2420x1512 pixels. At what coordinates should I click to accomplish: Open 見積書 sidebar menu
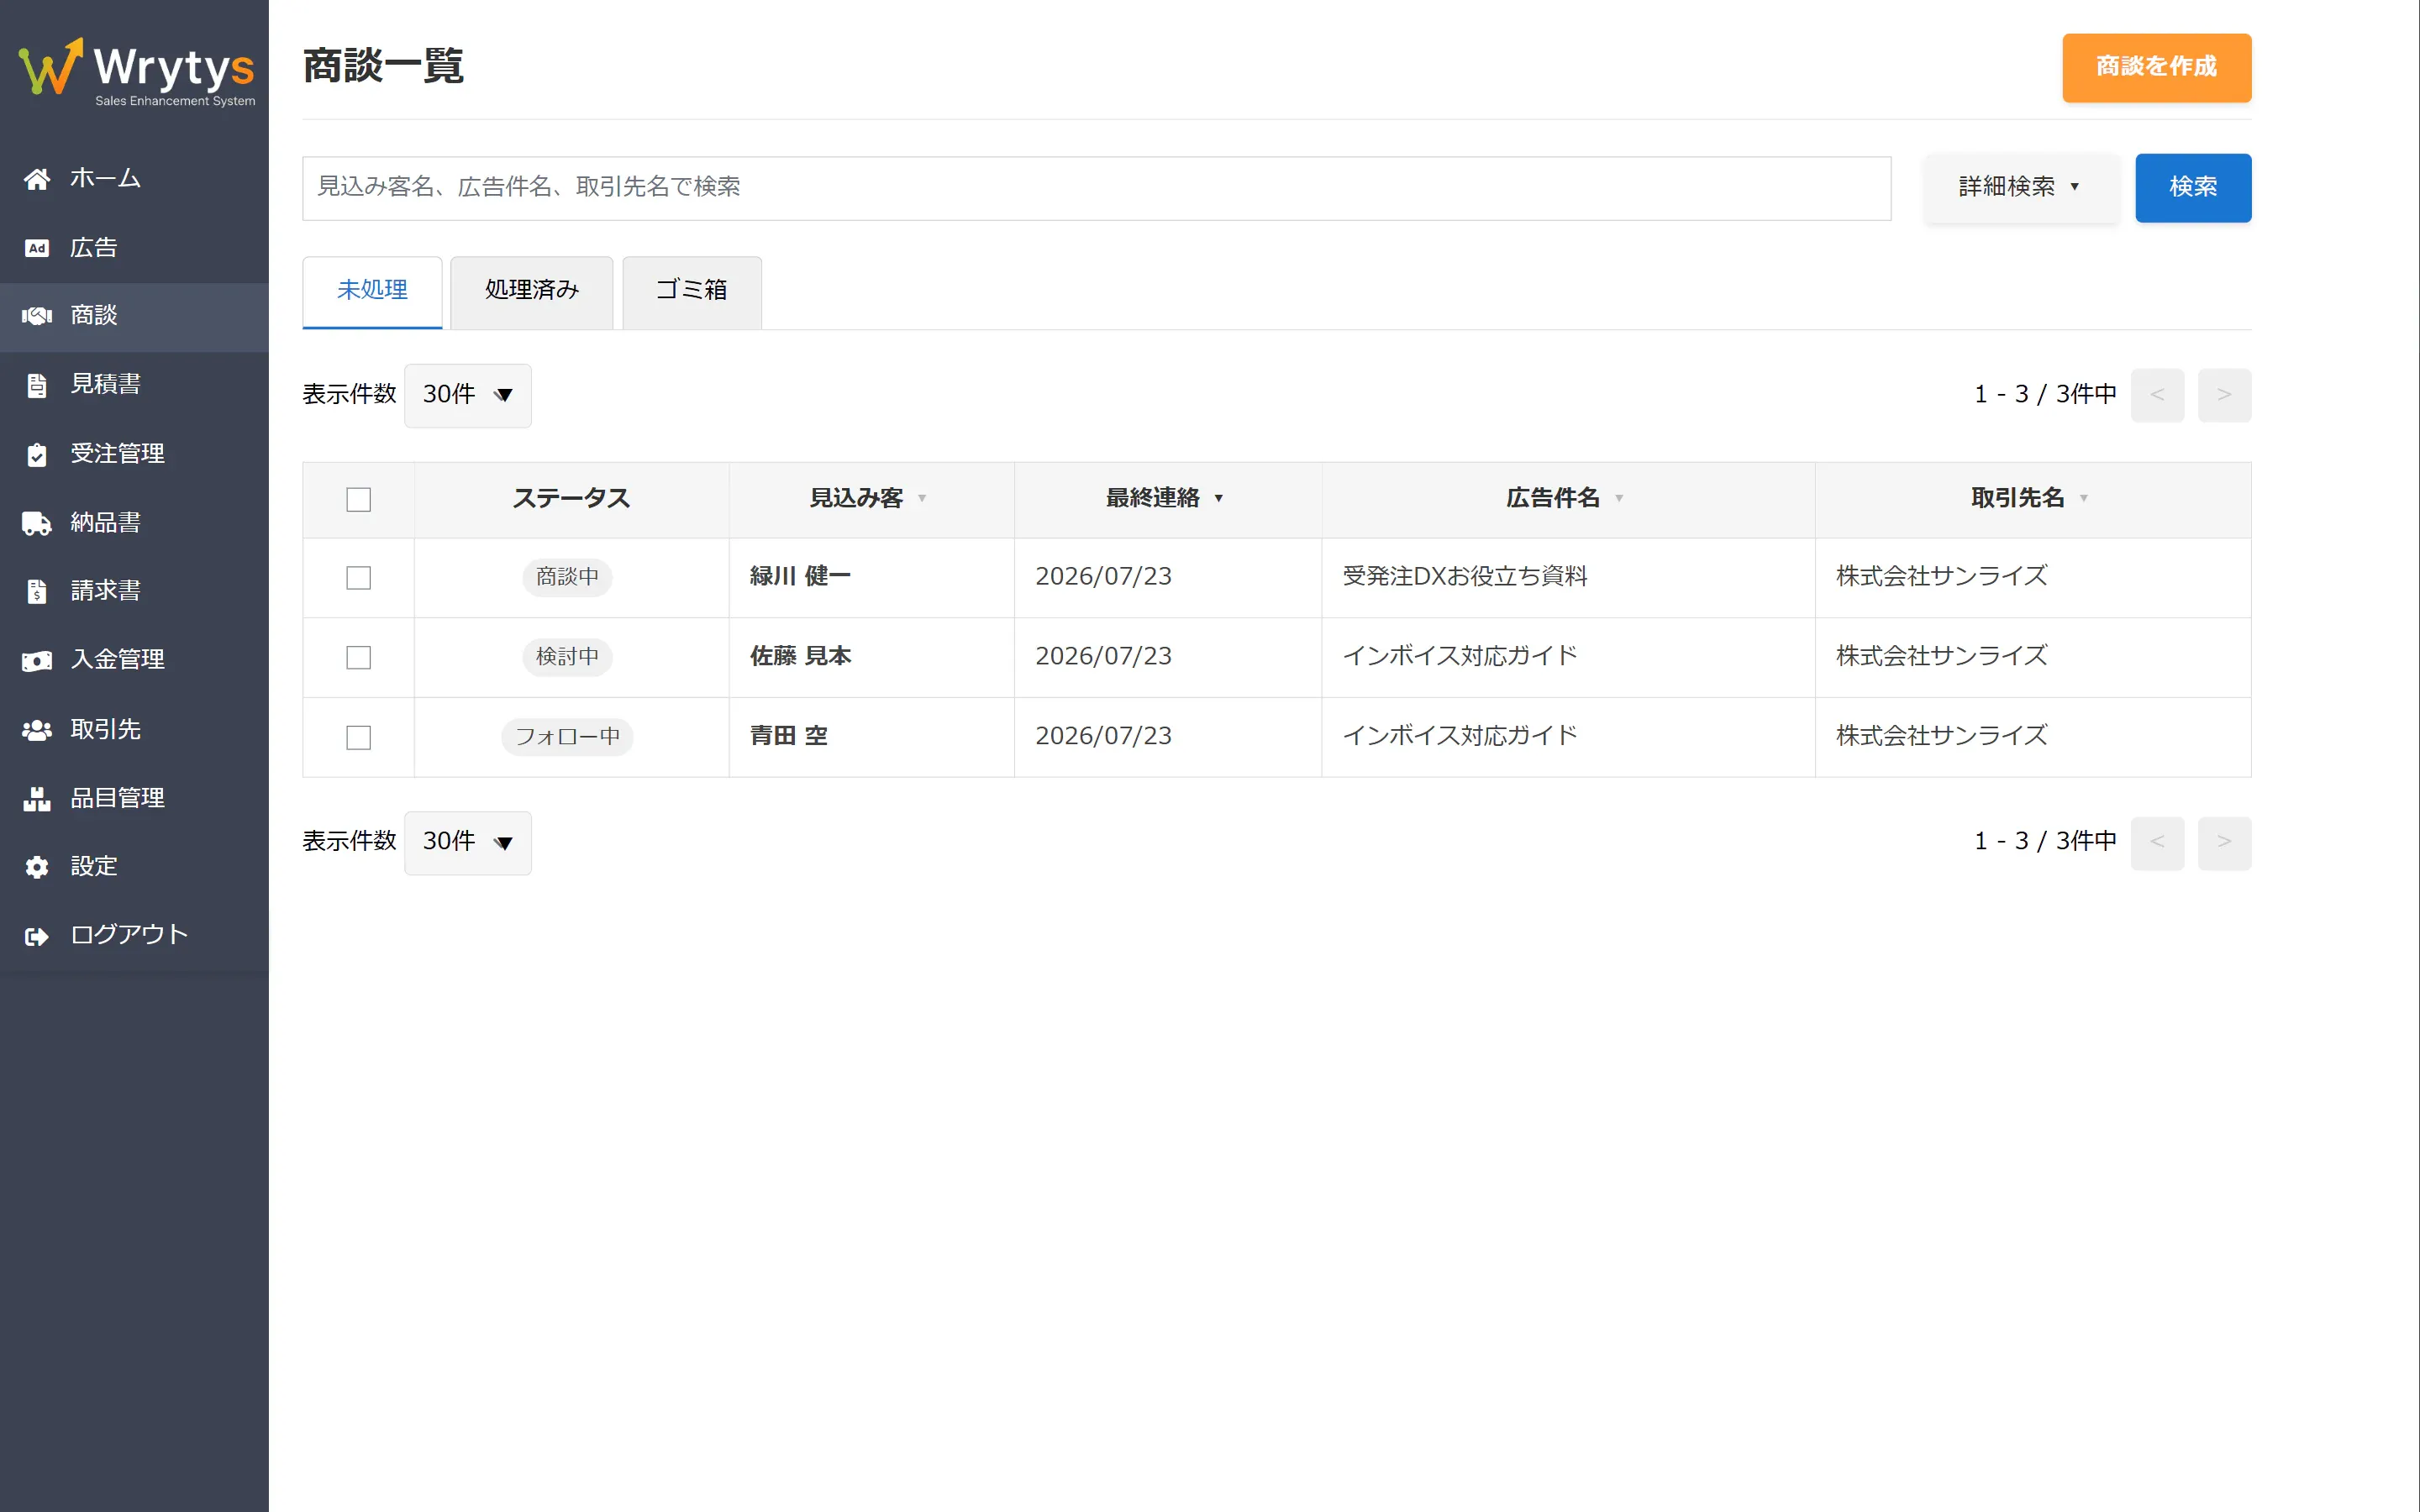point(134,385)
